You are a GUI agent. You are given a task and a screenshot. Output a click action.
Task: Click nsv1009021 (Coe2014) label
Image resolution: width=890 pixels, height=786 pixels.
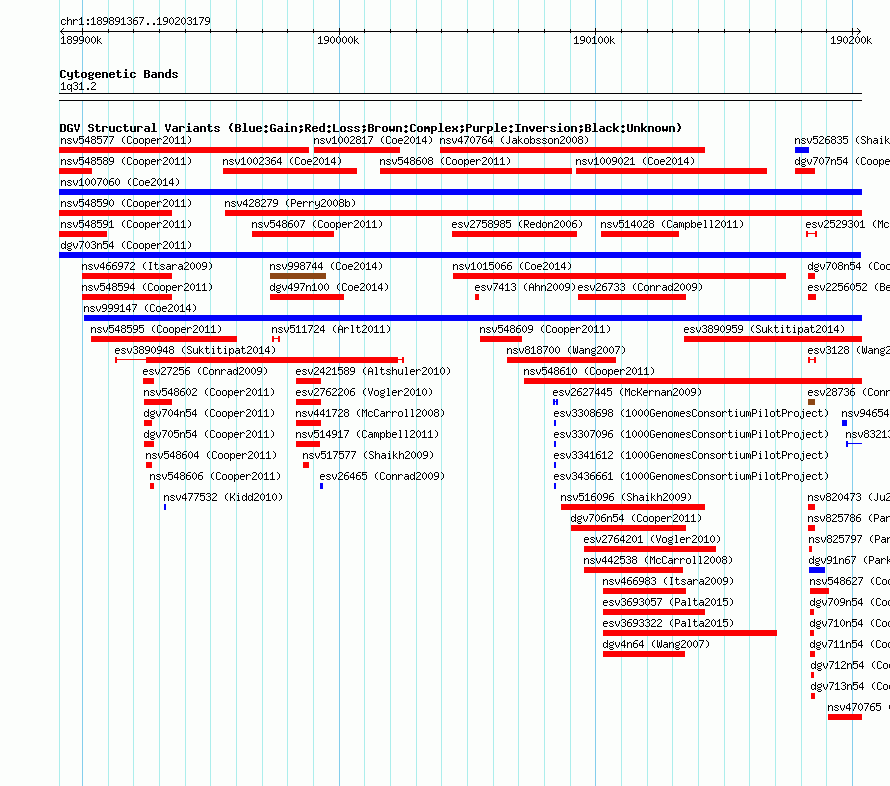click(635, 161)
